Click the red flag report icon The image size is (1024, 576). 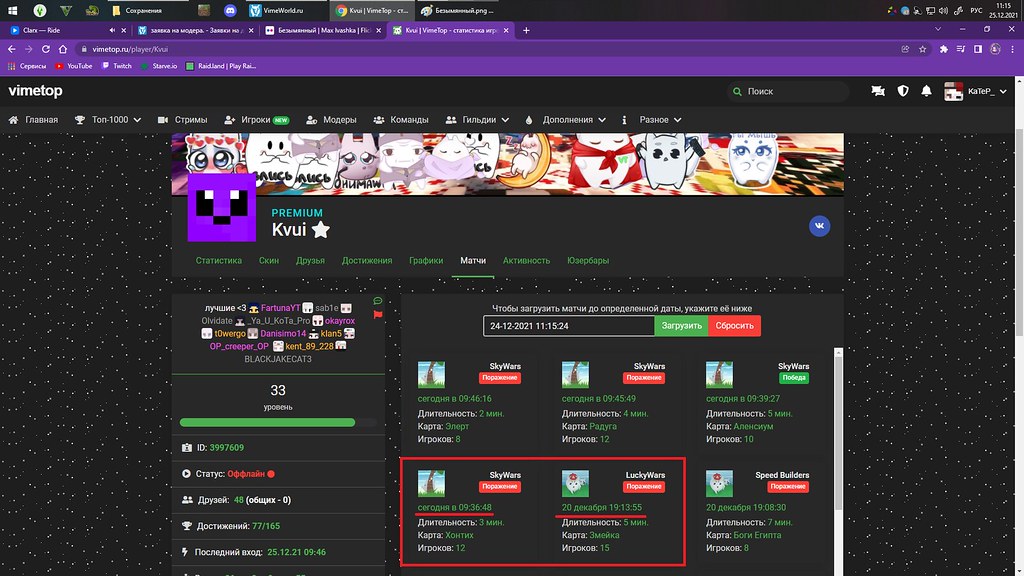(377, 314)
